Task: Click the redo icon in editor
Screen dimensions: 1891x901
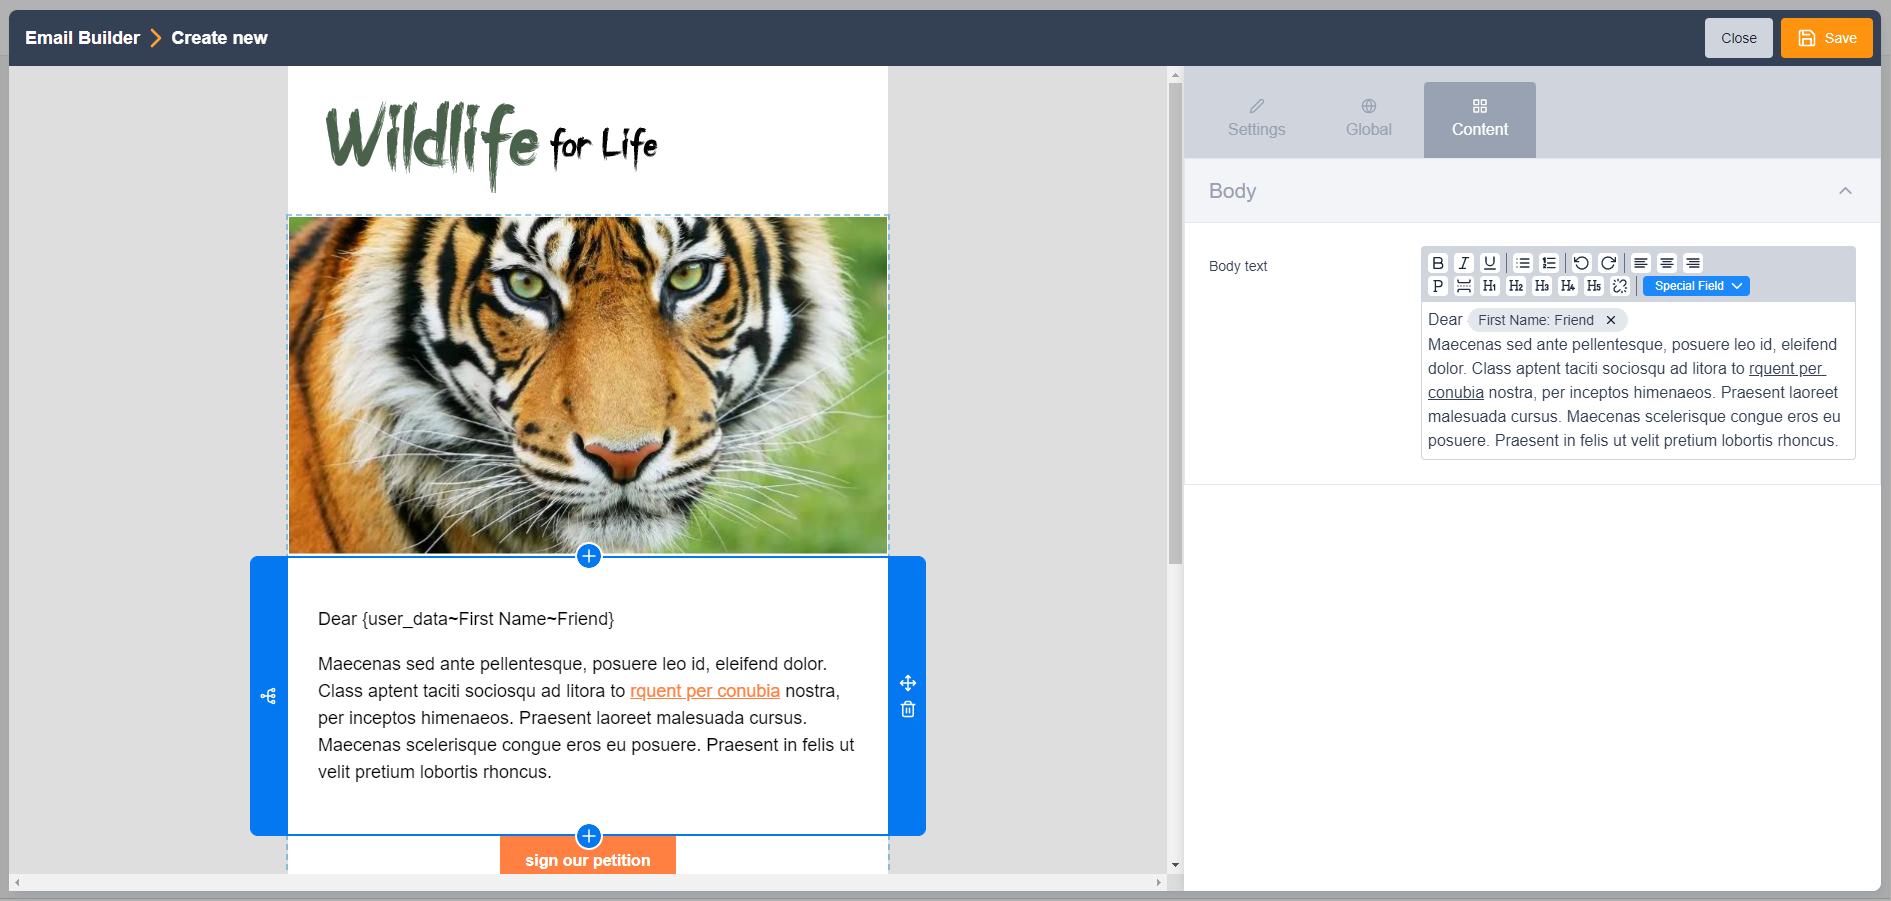Action: pyautogui.click(x=1608, y=263)
